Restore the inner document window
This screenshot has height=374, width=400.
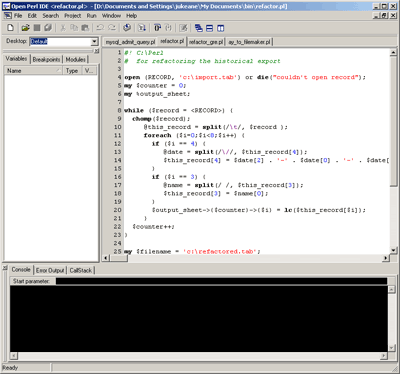385,15
